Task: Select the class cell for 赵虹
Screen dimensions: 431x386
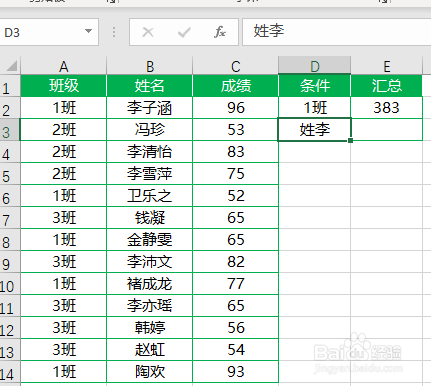Action: coord(63,350)
